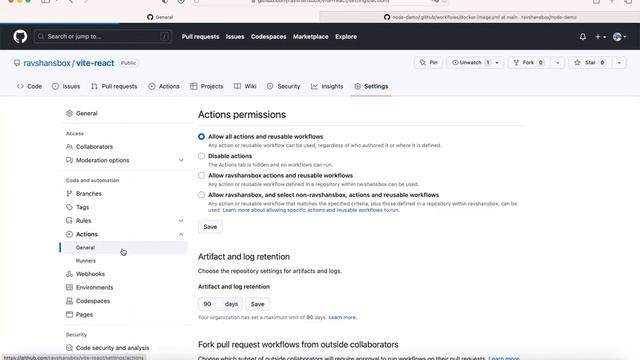Screen dimensions: 640x360
Task: Switch to the Wiki tab
Action: tap(245, 86)
